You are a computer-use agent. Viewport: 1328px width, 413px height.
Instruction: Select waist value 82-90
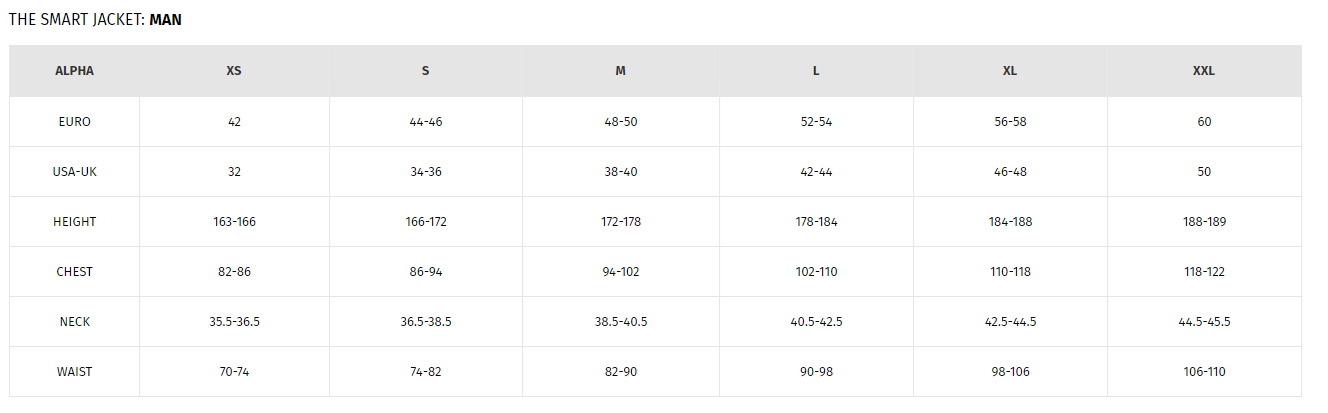[620, 371]
